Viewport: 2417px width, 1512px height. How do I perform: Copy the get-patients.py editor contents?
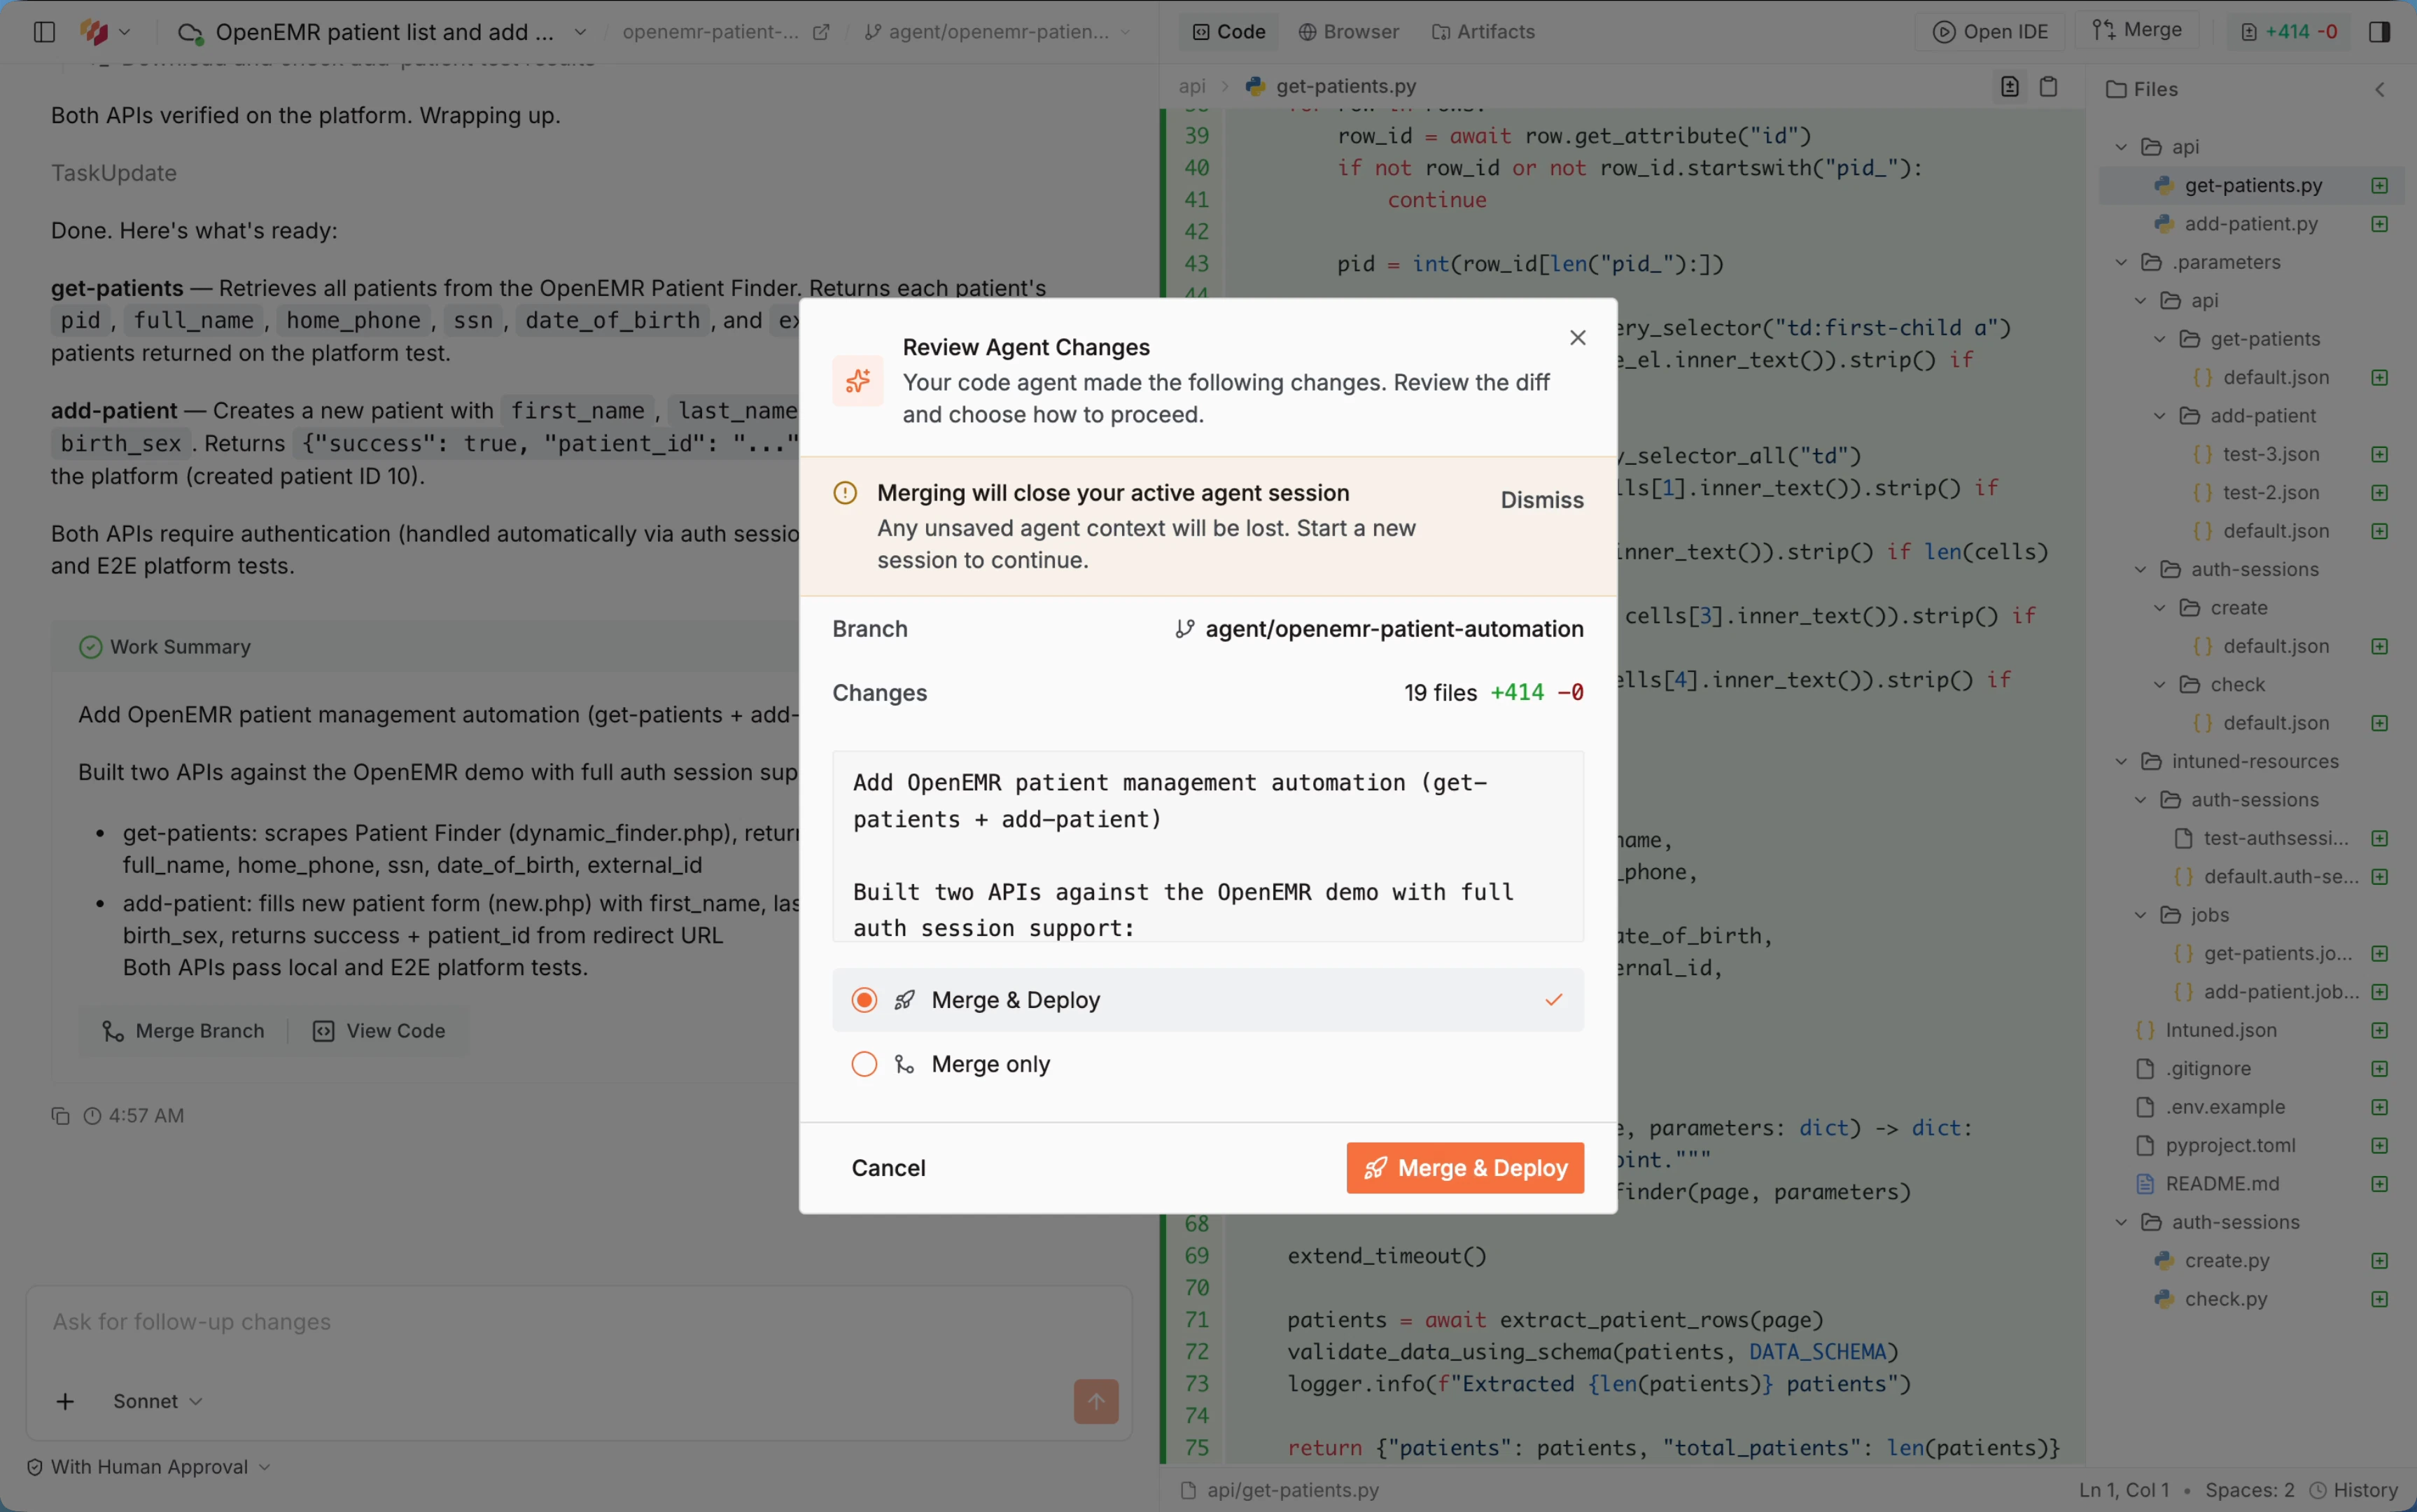pos(2048,86)
